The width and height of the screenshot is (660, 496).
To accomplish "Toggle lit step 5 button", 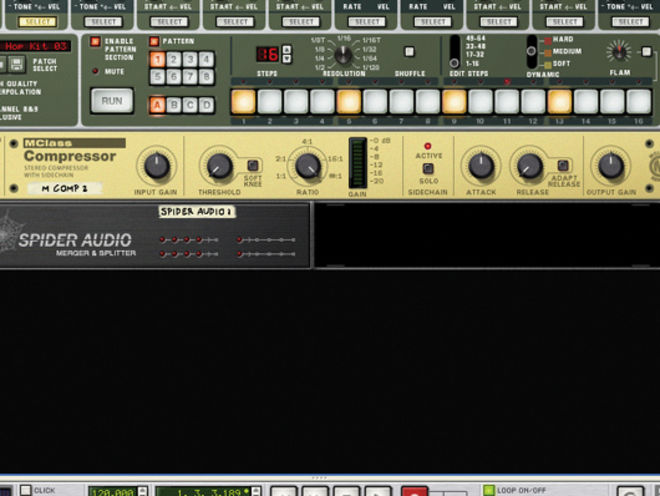I will [349, 101].
